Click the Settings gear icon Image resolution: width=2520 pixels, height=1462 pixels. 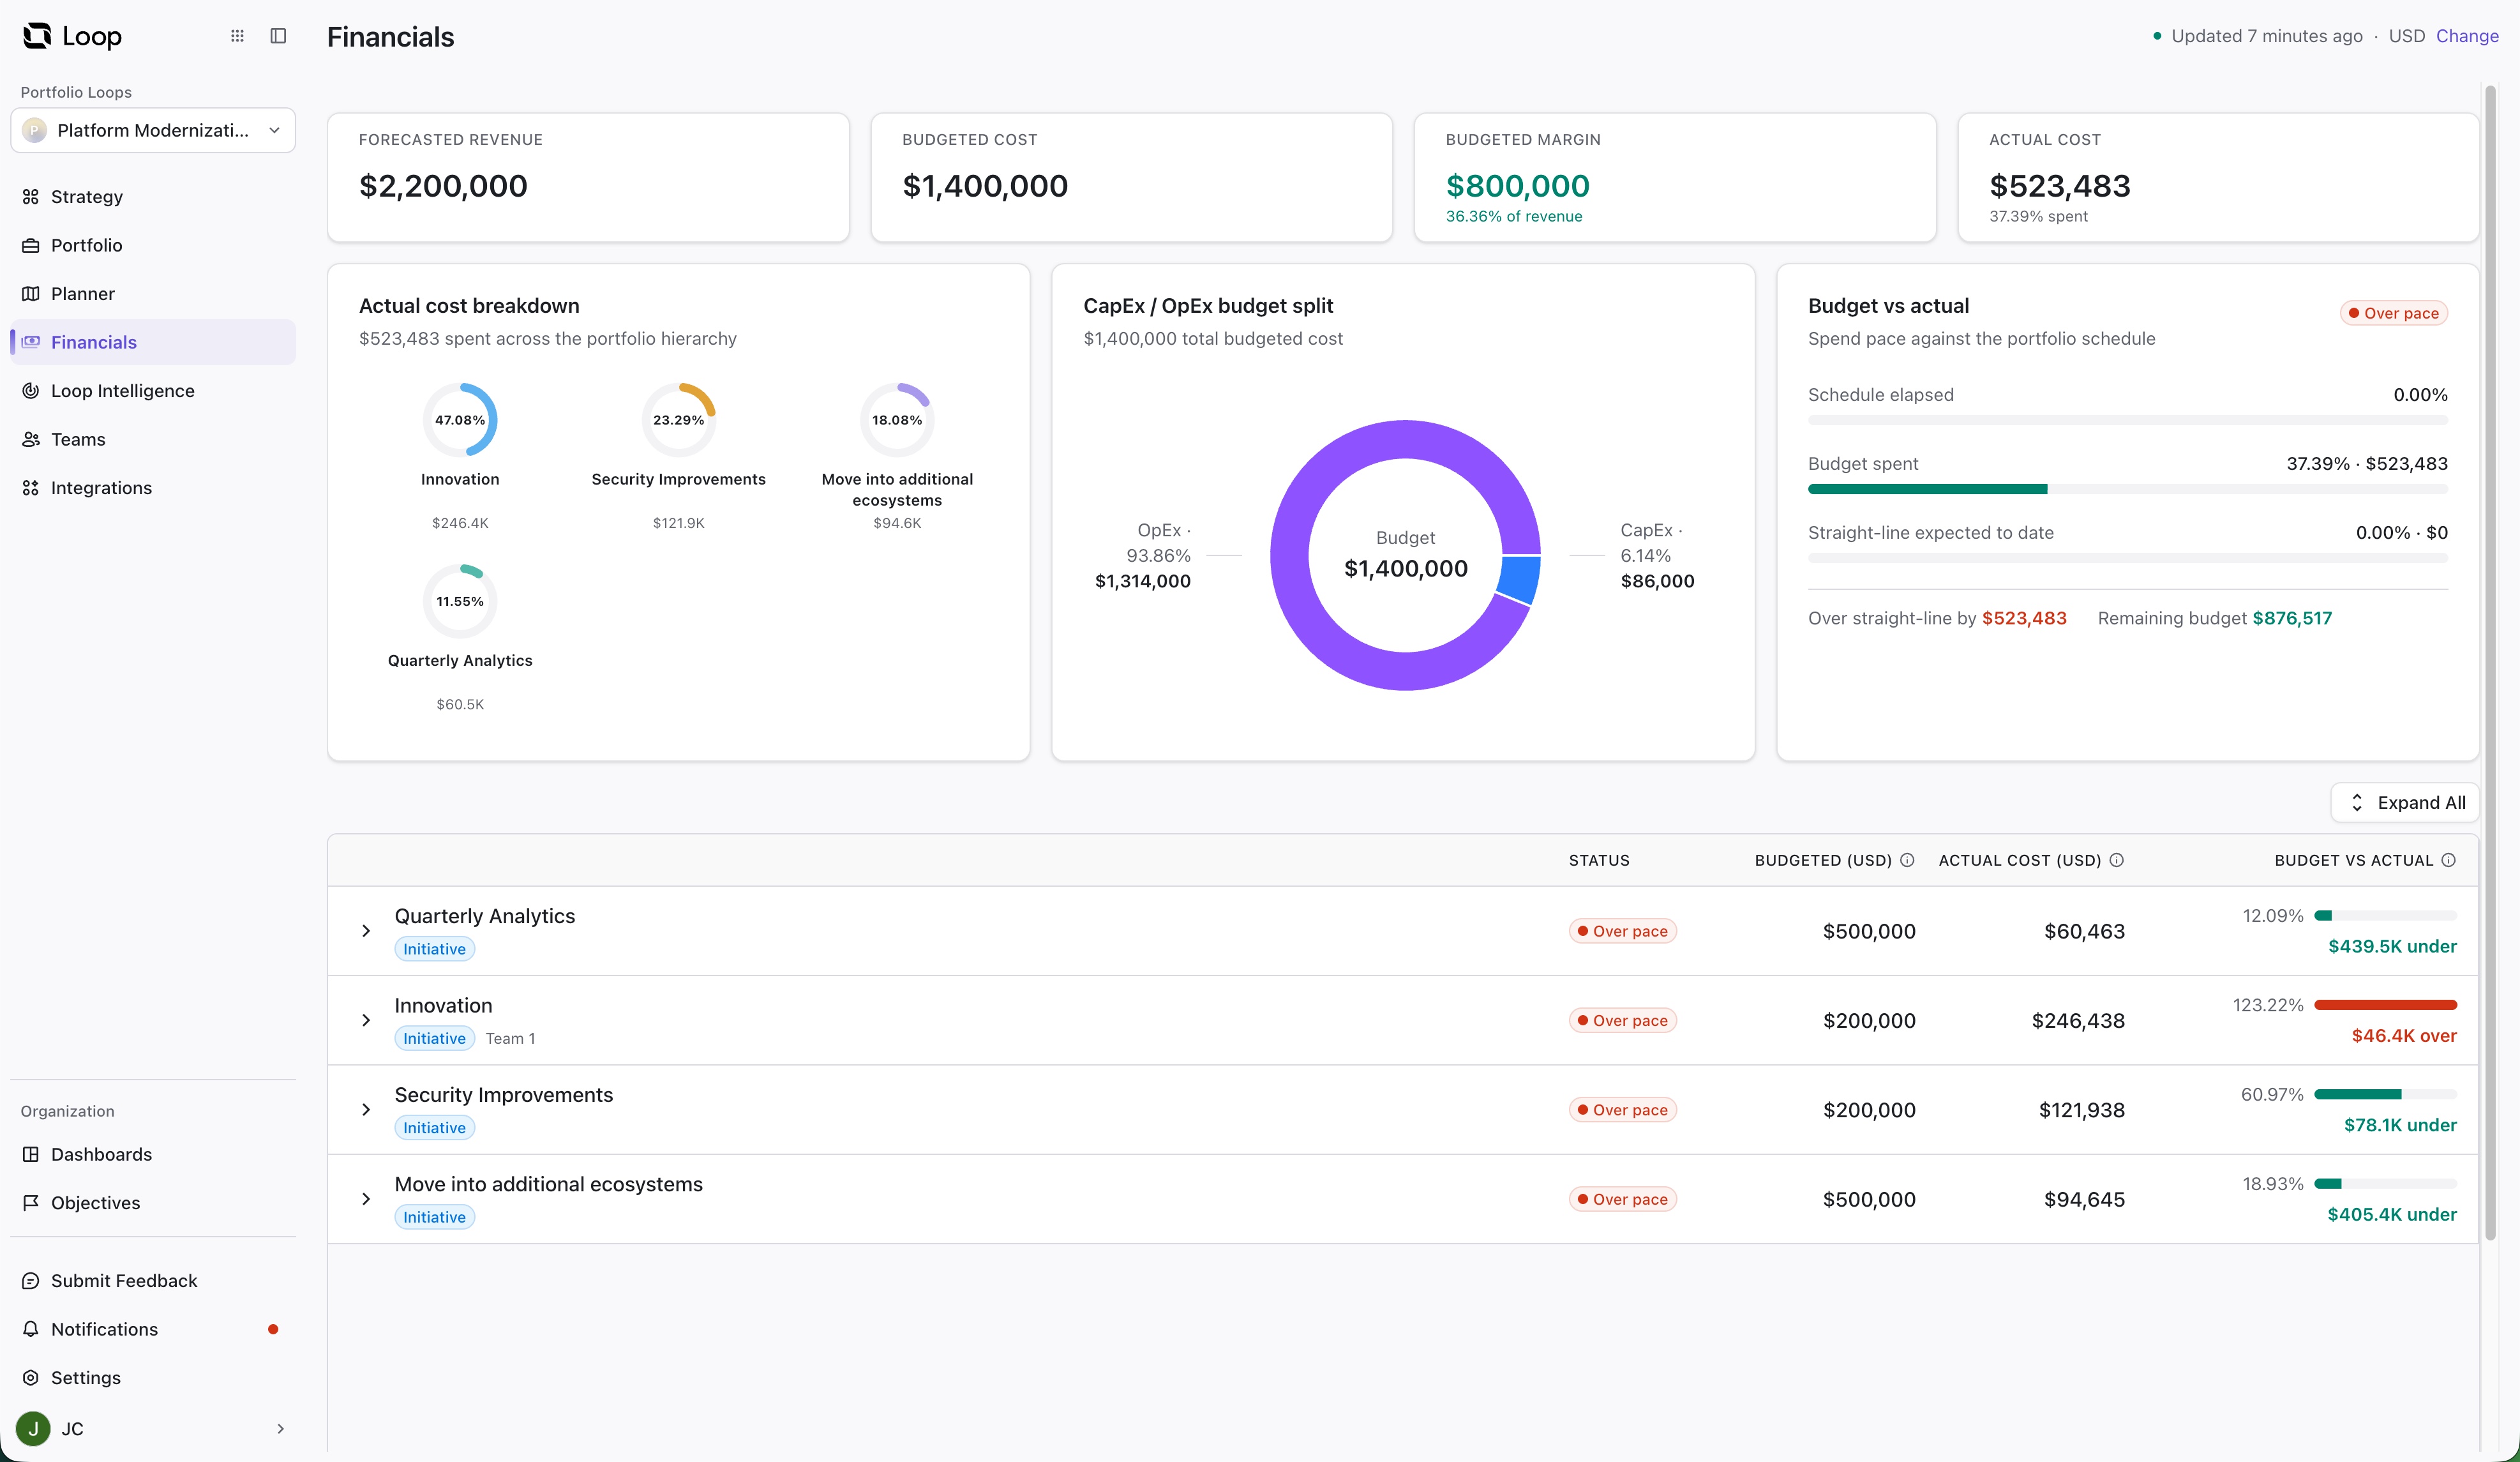pyautogui.click(x=31, y=1378)
